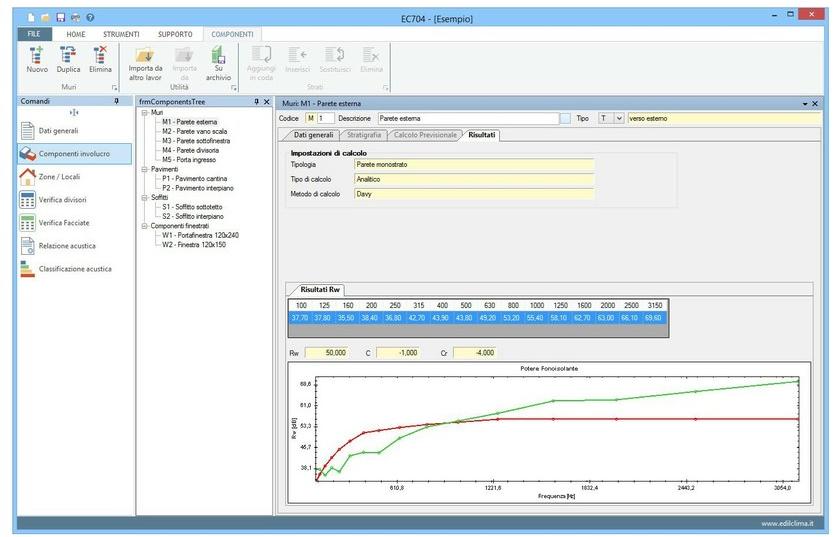Image resolution: width=834 pixels, height=537 pixels.
Task: Delete the wall using the Elimina icon
Action: (x=100, y=57)
